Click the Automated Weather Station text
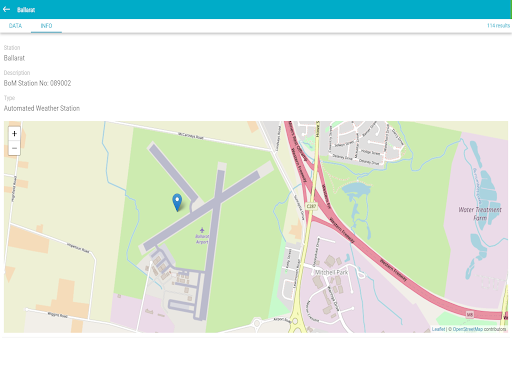 coord(42,108)
